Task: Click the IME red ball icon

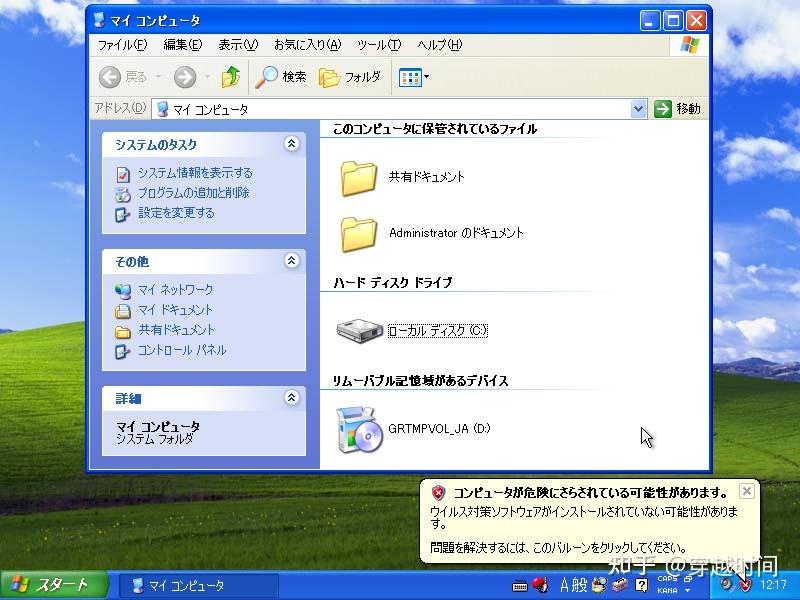Action: (540, 585)
